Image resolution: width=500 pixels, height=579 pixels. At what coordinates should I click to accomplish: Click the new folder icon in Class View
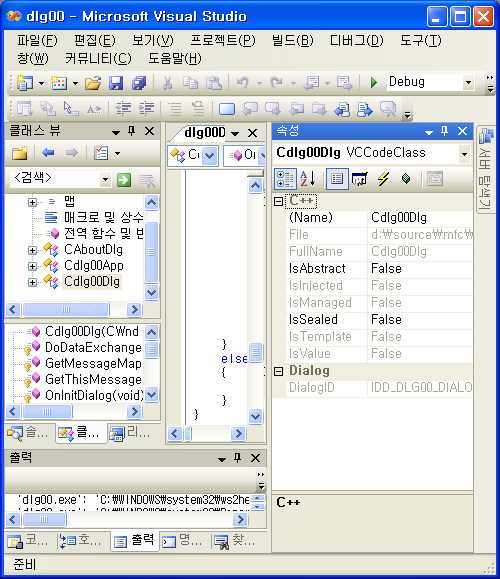pos(20,153)
